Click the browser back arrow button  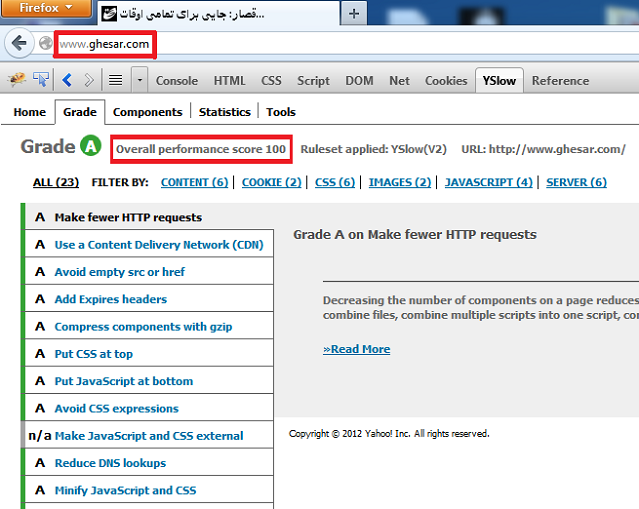pyautogui.click(x=19, y=43)
